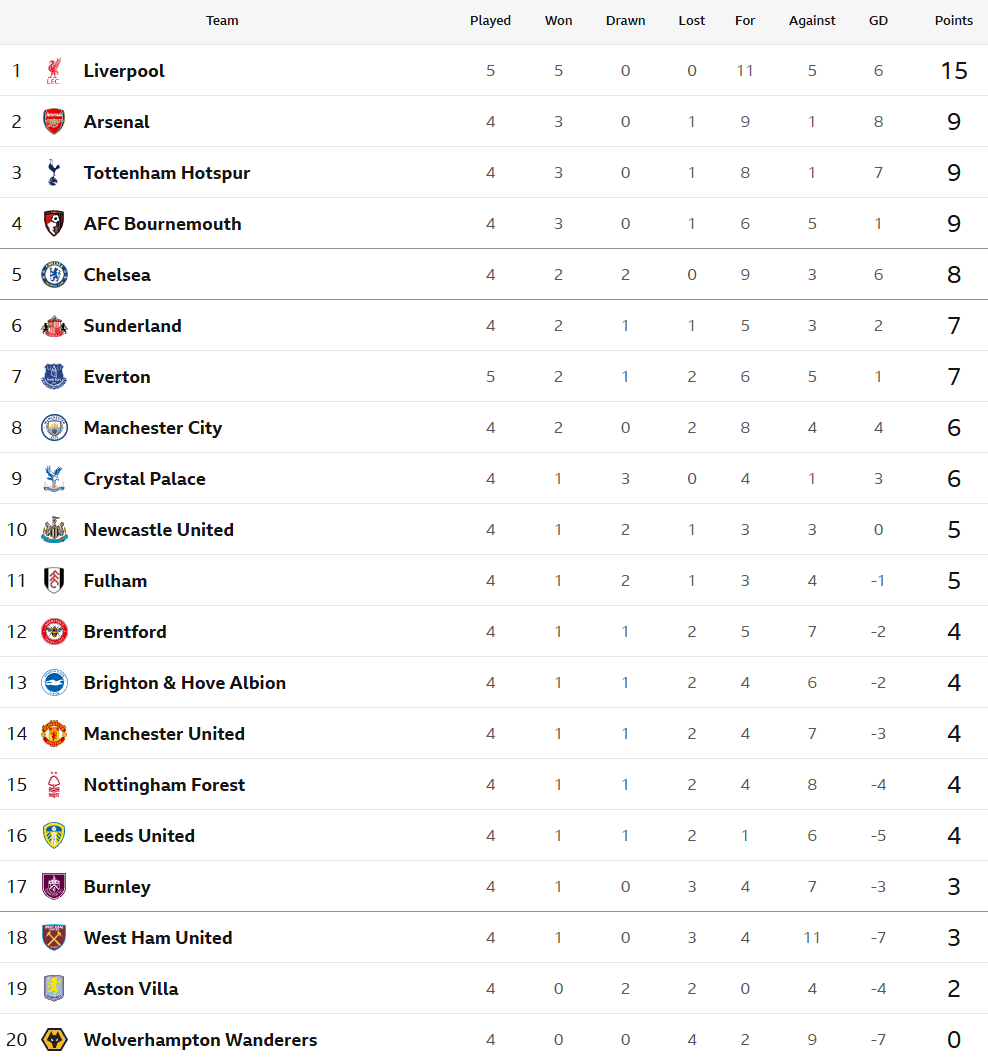Viewport: 988px width, 1061px height.
Task: Click the Manchester City crest
Action: pos(54,428)
